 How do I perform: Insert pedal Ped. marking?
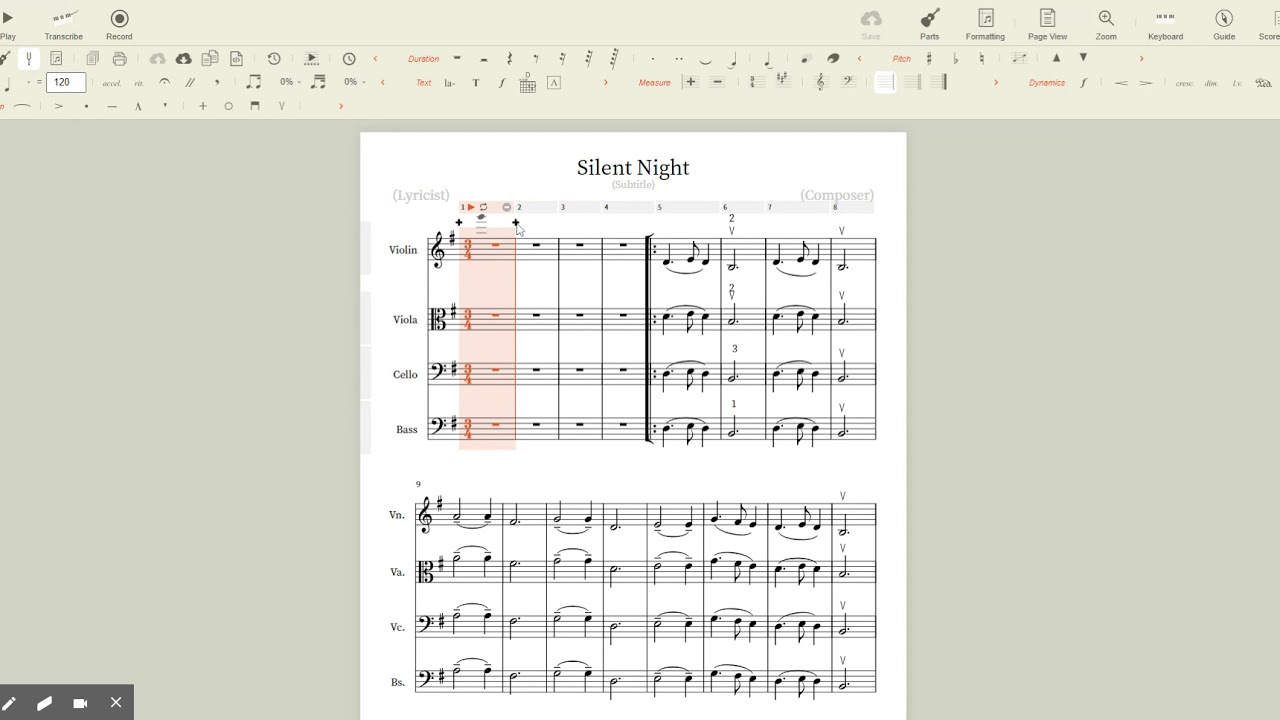pos(1263,83)
